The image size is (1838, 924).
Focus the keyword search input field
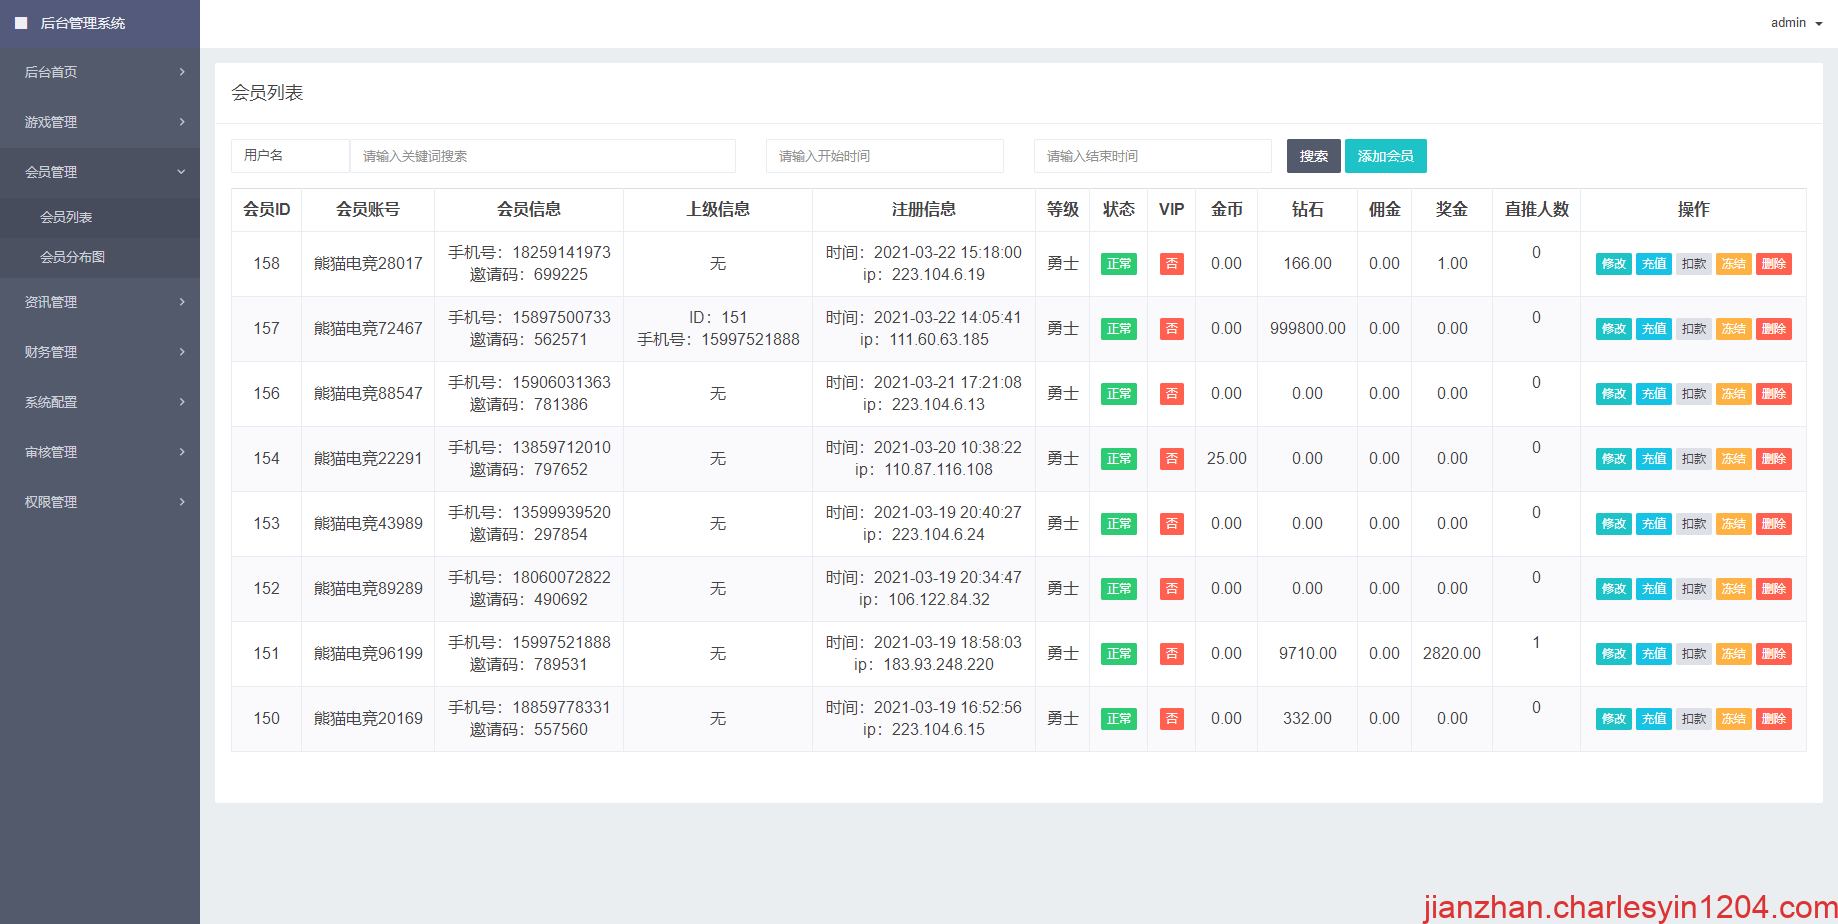(x=542, y=156)
